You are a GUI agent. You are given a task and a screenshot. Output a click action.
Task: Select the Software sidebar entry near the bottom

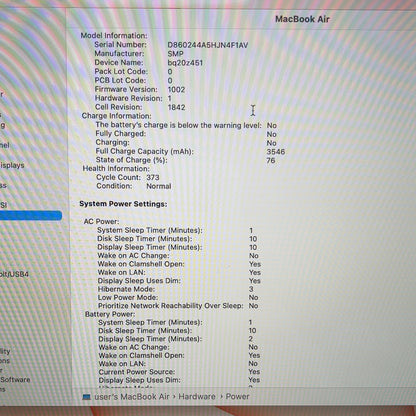tap(15, 380)
